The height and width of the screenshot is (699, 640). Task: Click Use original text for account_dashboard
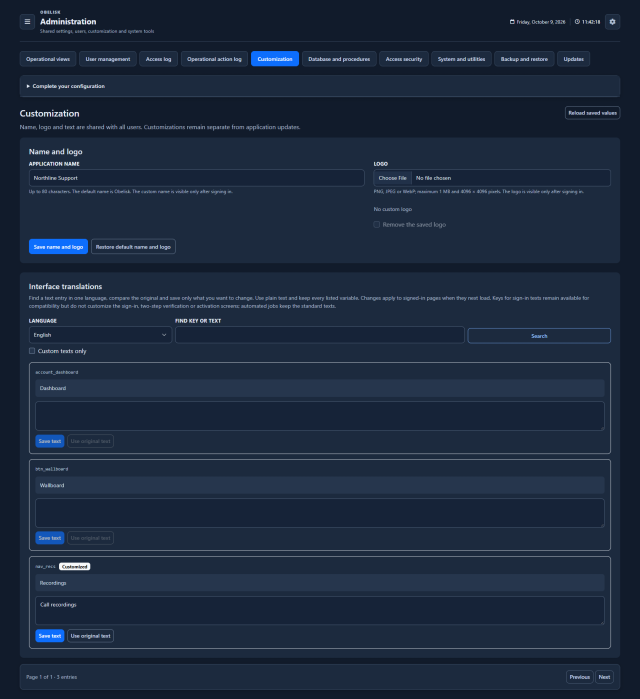(90, 441)
